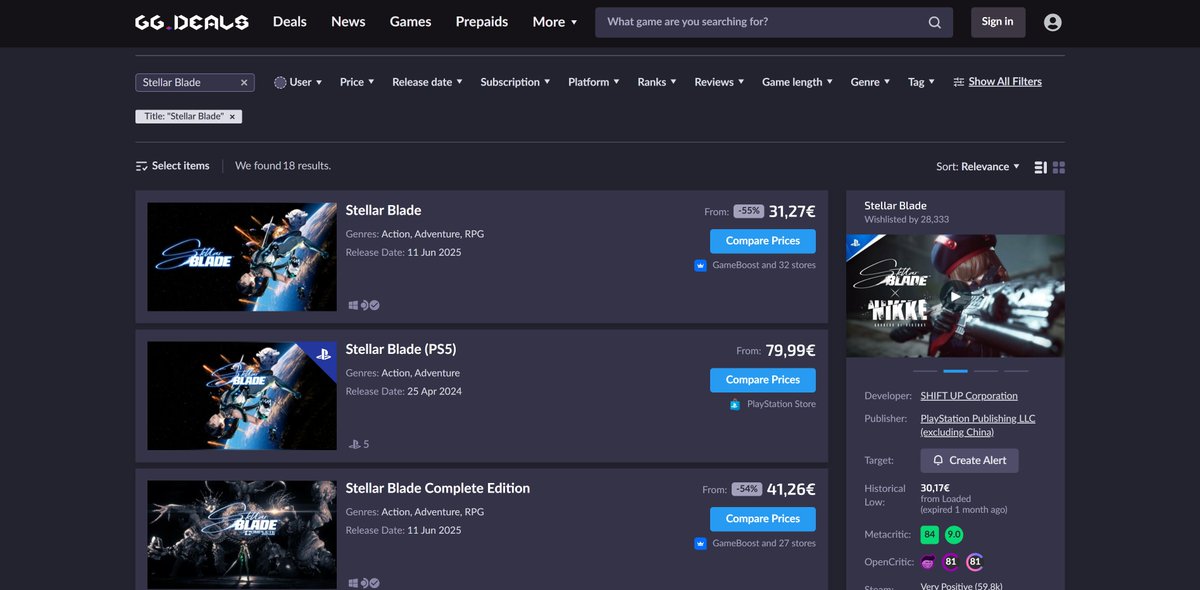Expand the More nav menu
This screenshot has height=590, width=1200.
click(x=555, y=22)
